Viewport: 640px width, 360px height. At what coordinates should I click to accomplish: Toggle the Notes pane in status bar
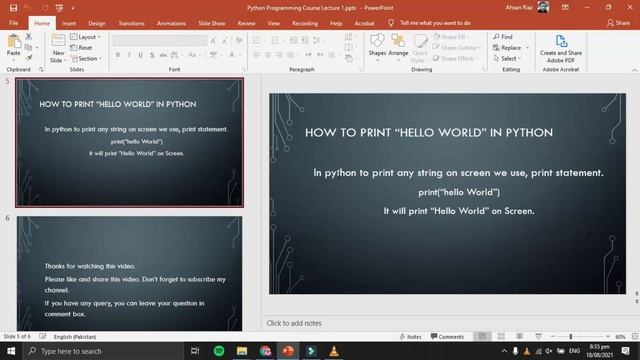pos(410,337)
